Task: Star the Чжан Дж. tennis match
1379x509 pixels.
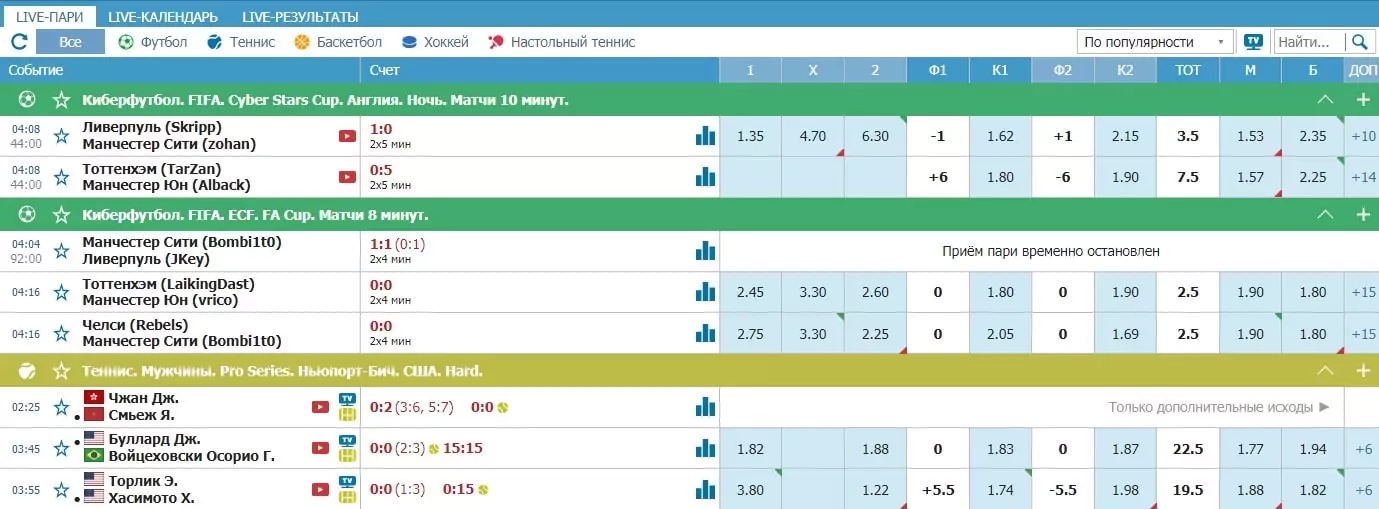Action: (x=62, y=407)
